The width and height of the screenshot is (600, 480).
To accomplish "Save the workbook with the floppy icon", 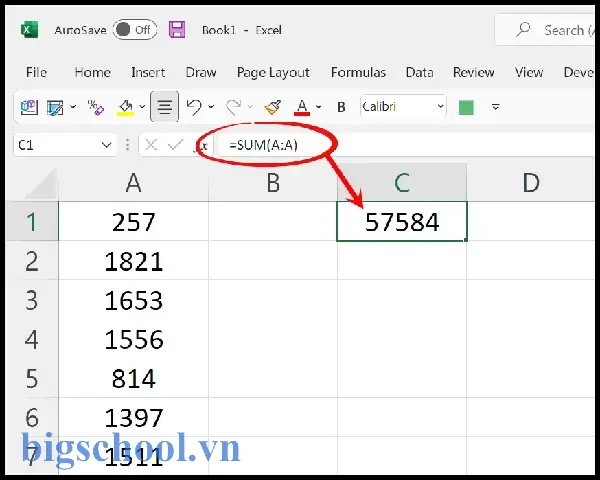I will click(x=177, y=29).
